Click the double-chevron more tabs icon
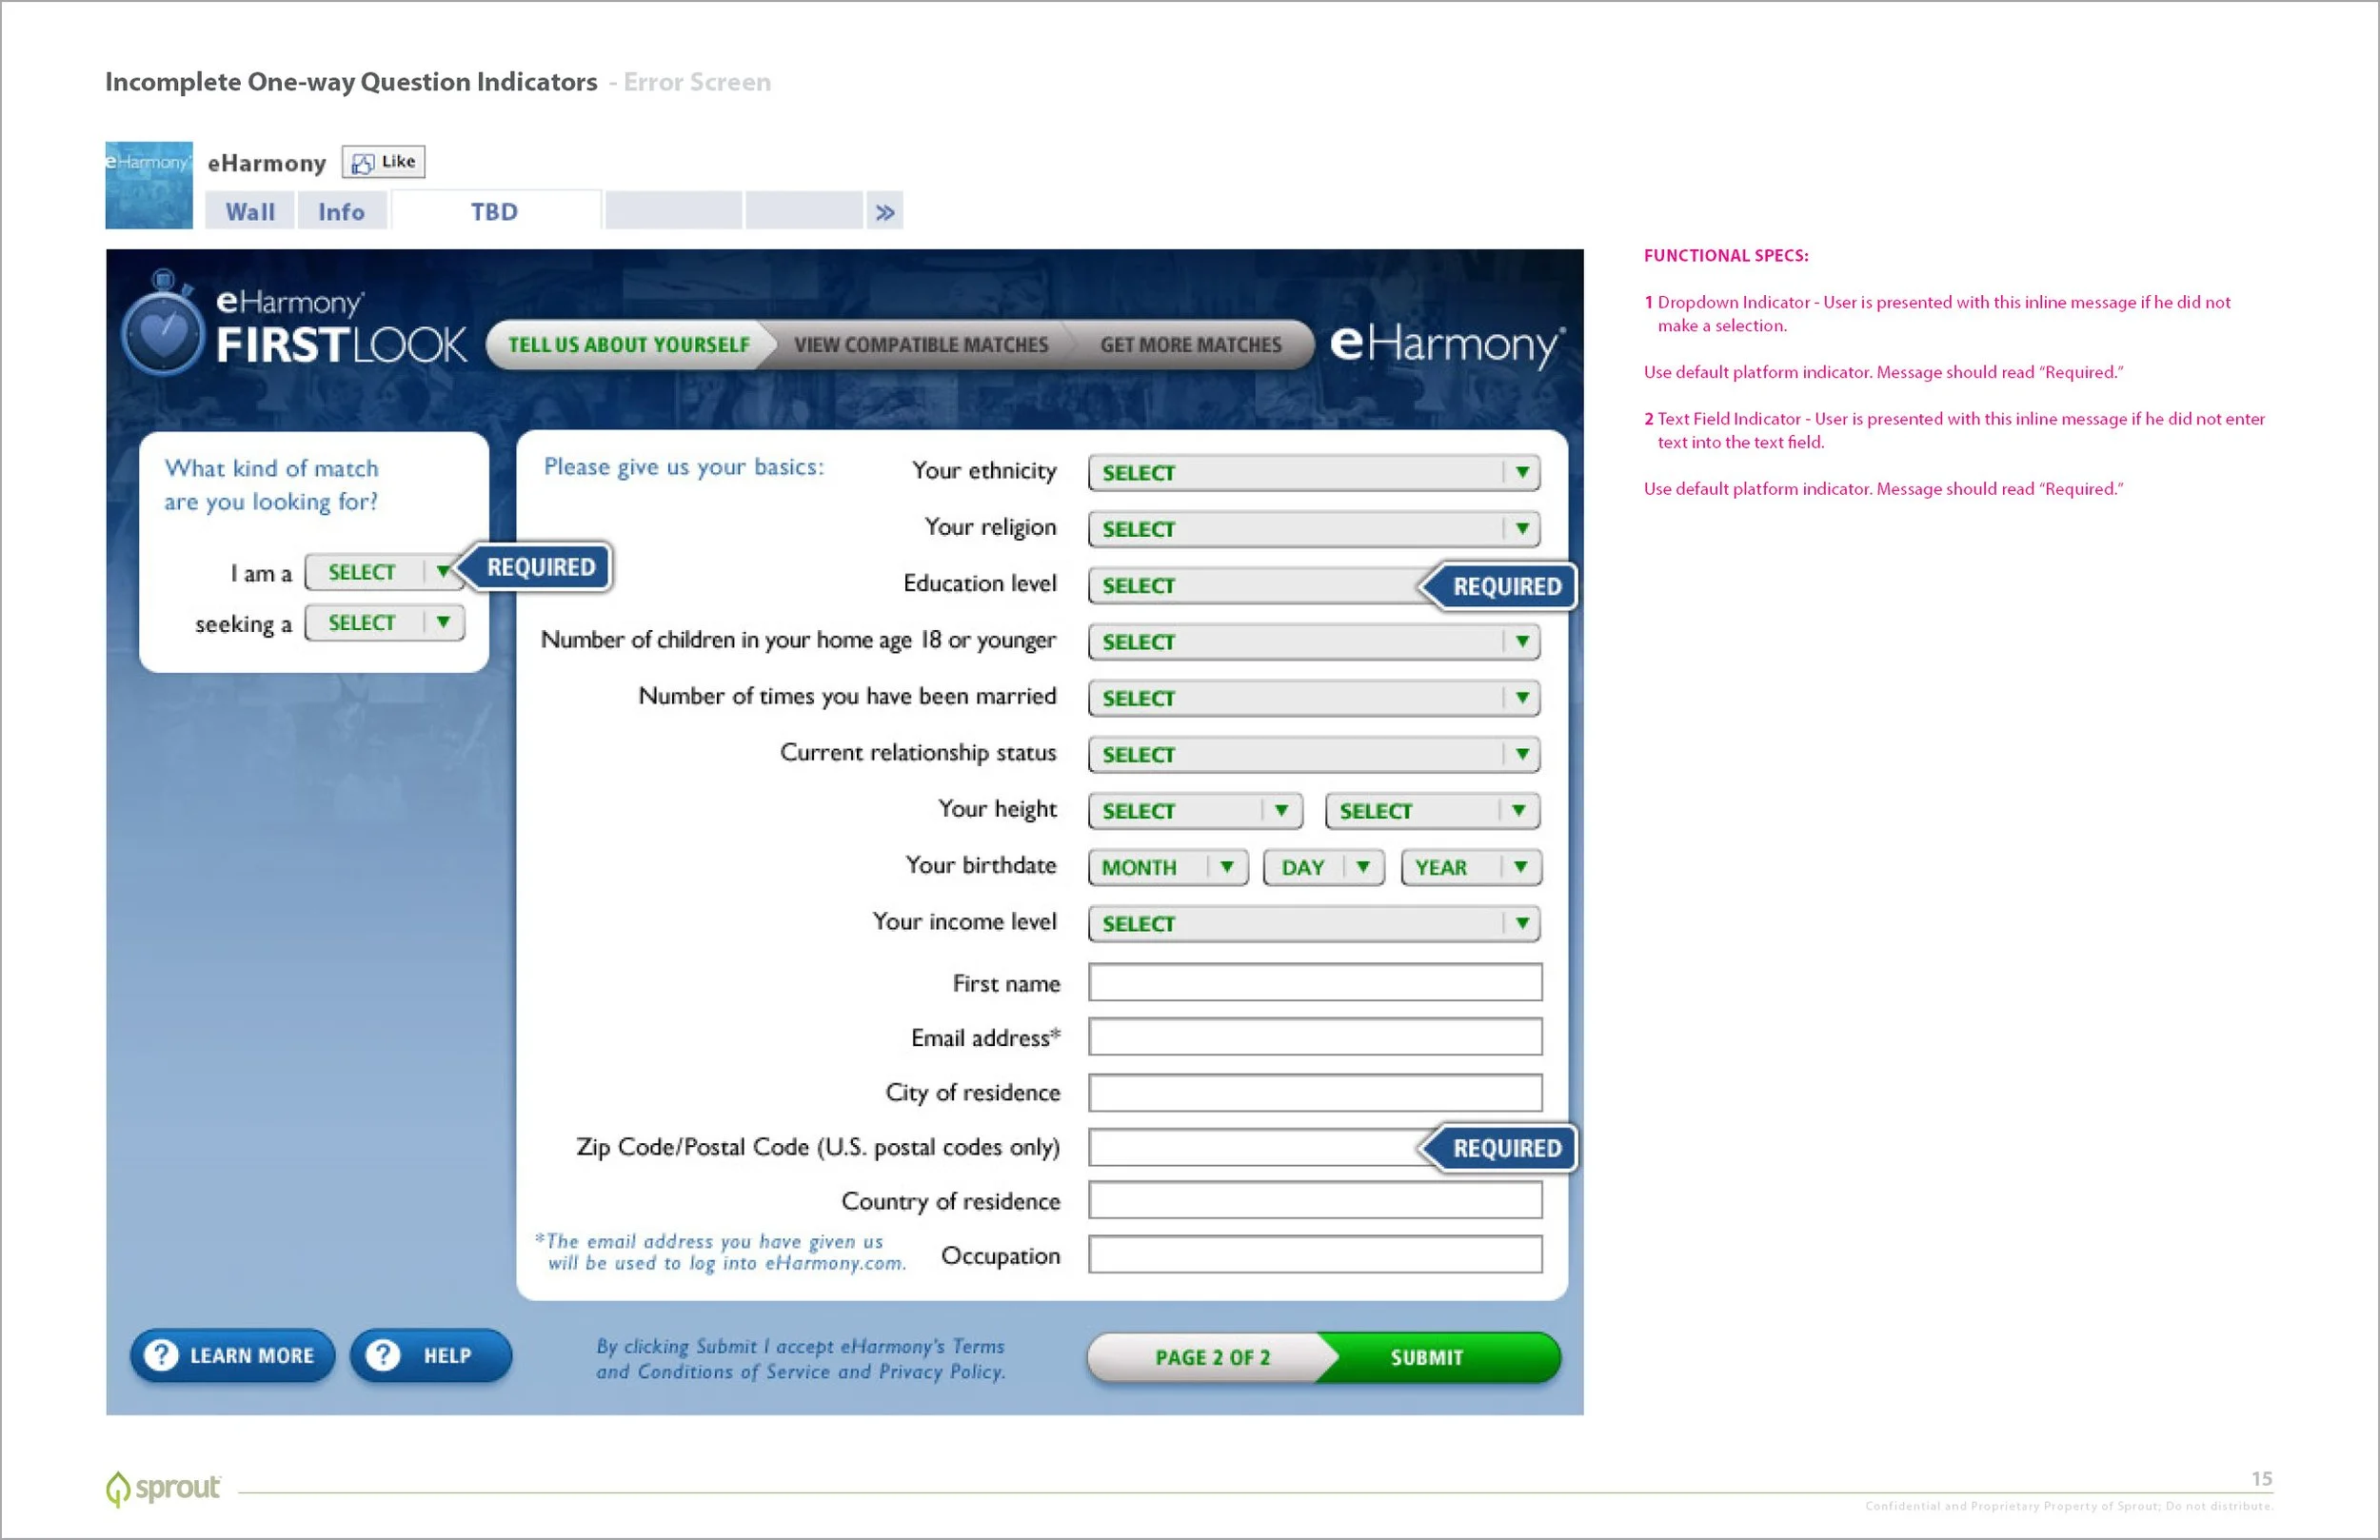2380x1540 pixels. 884,212
